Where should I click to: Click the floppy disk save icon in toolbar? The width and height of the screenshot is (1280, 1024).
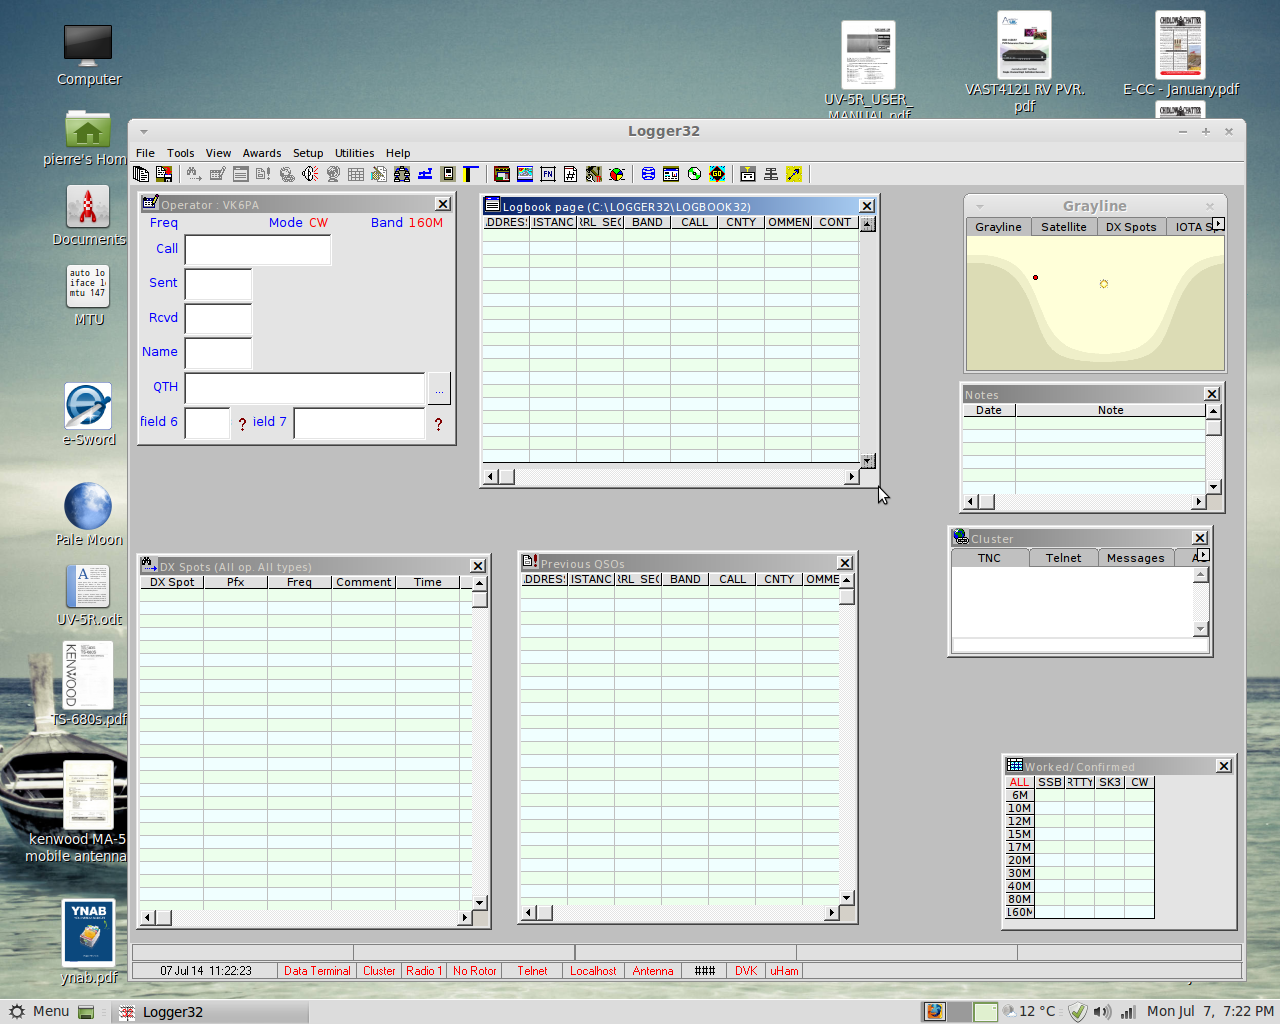(x=164, y=174)
